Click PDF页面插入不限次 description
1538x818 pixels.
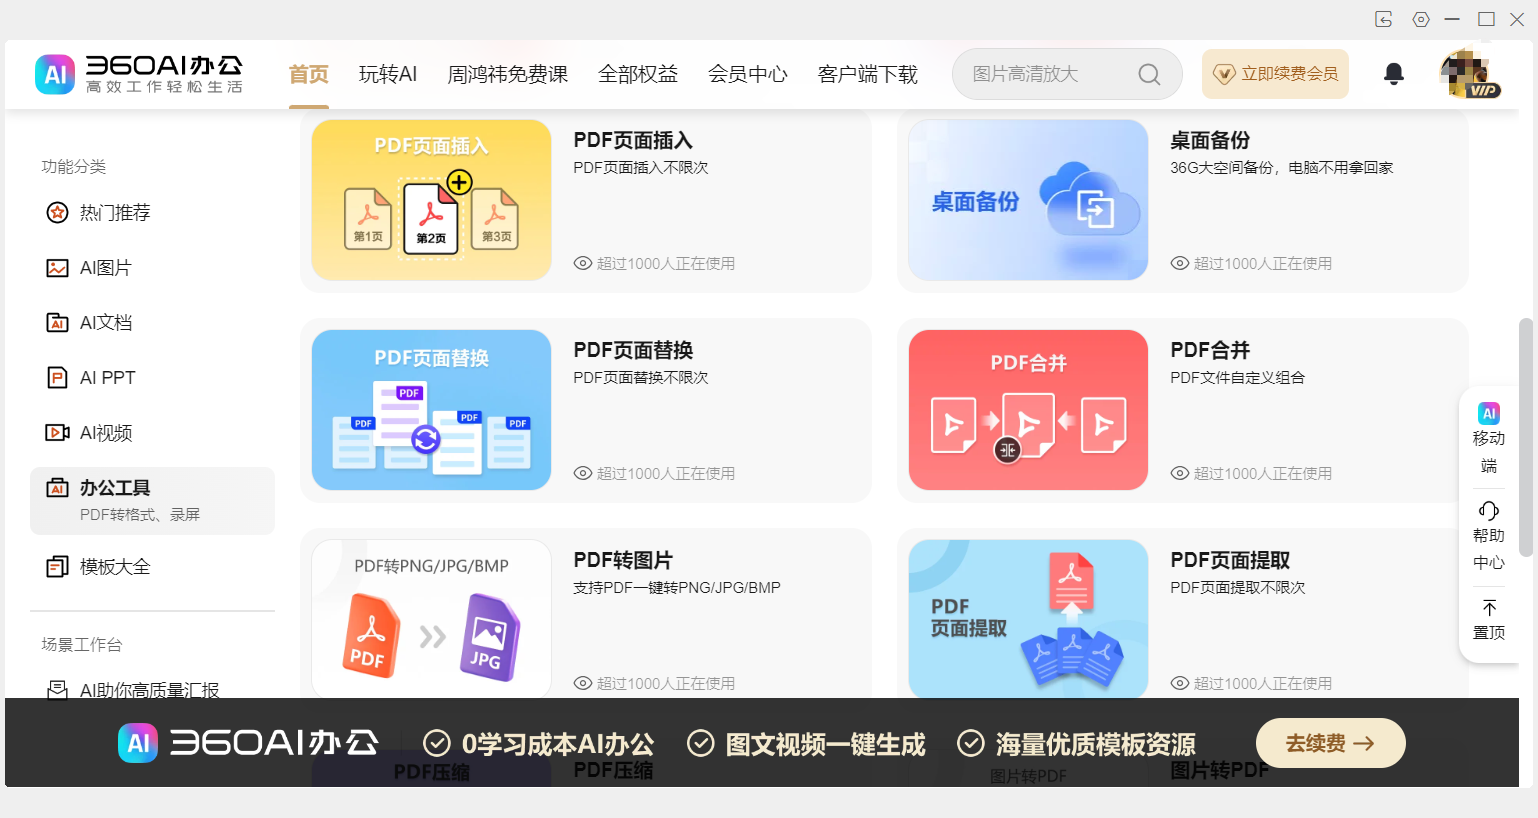point(640,168)
